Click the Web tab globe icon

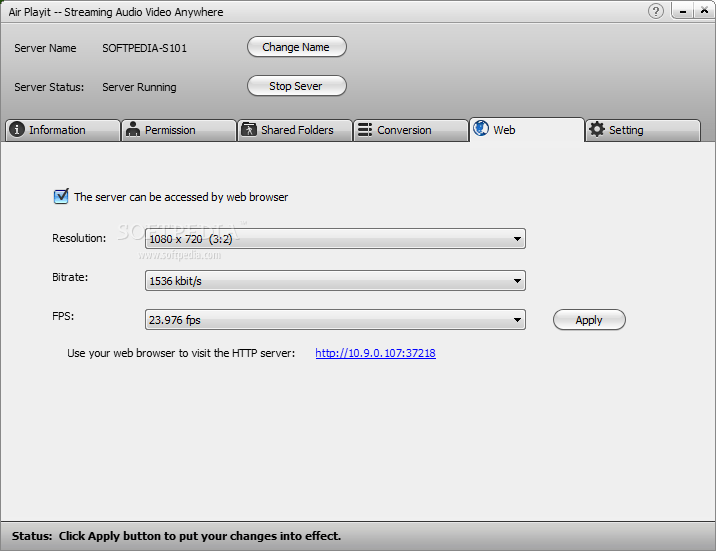[481, 128]
